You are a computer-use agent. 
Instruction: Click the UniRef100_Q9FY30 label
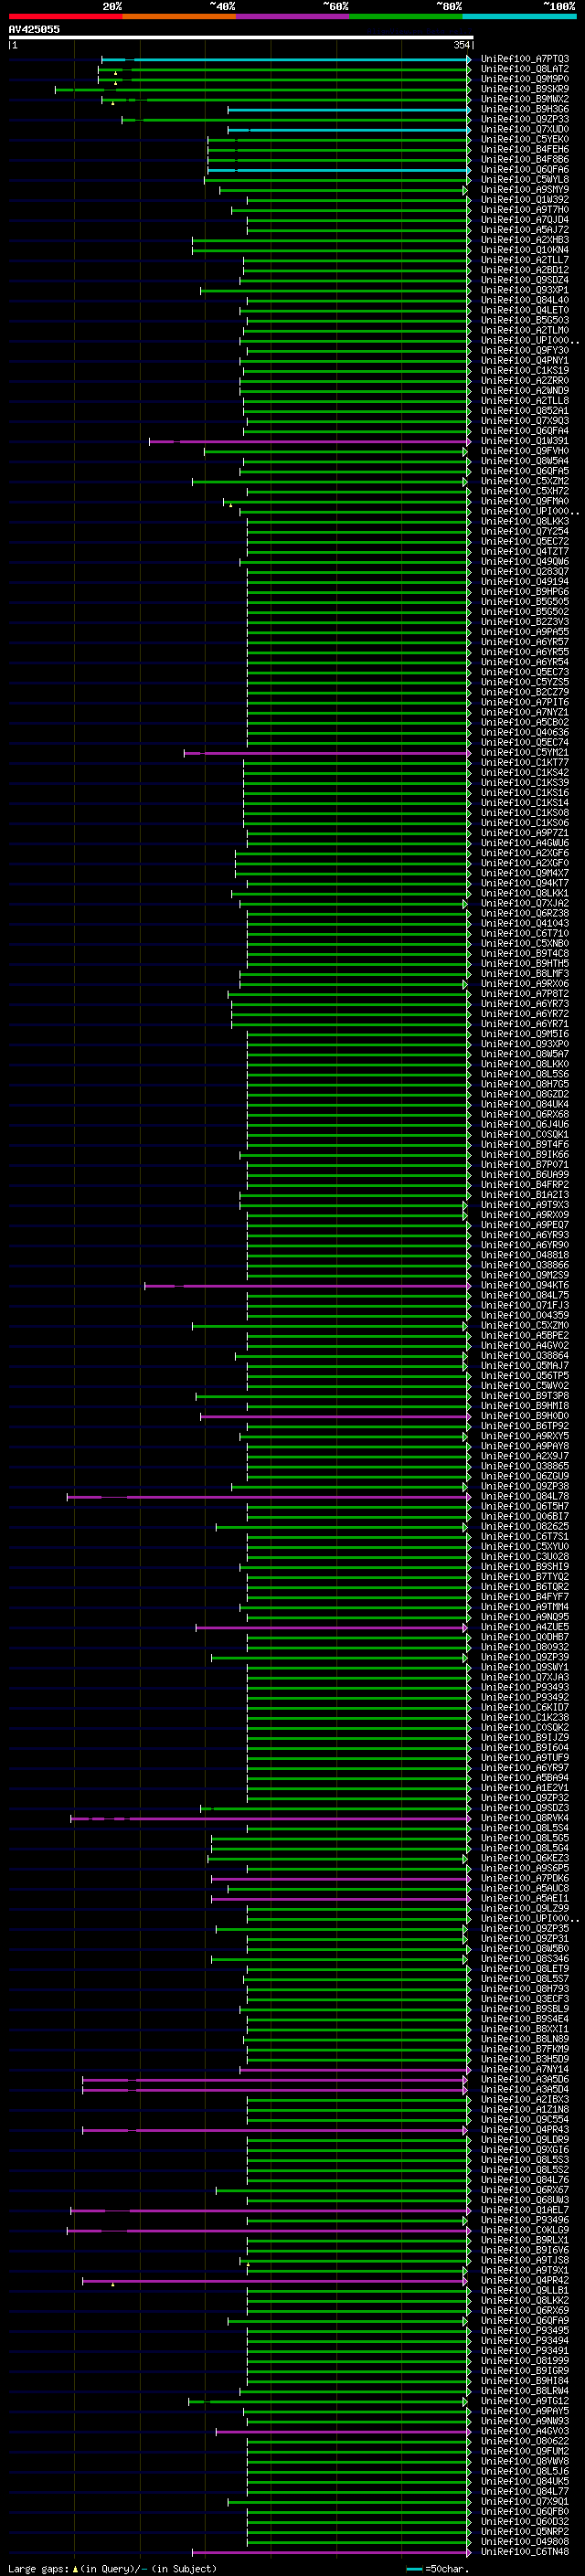[524, 350]
